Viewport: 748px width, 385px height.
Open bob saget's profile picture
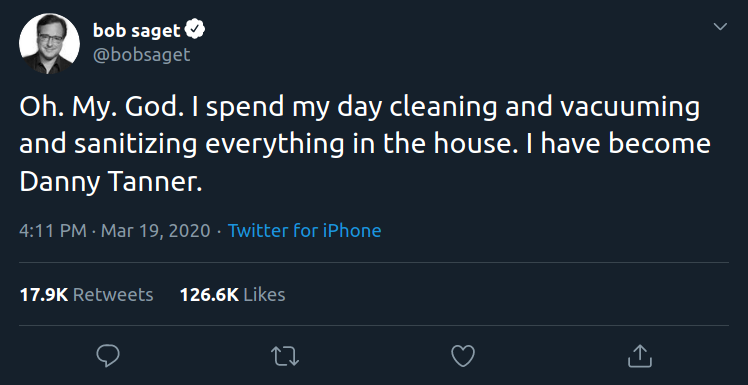click(49, 43)
